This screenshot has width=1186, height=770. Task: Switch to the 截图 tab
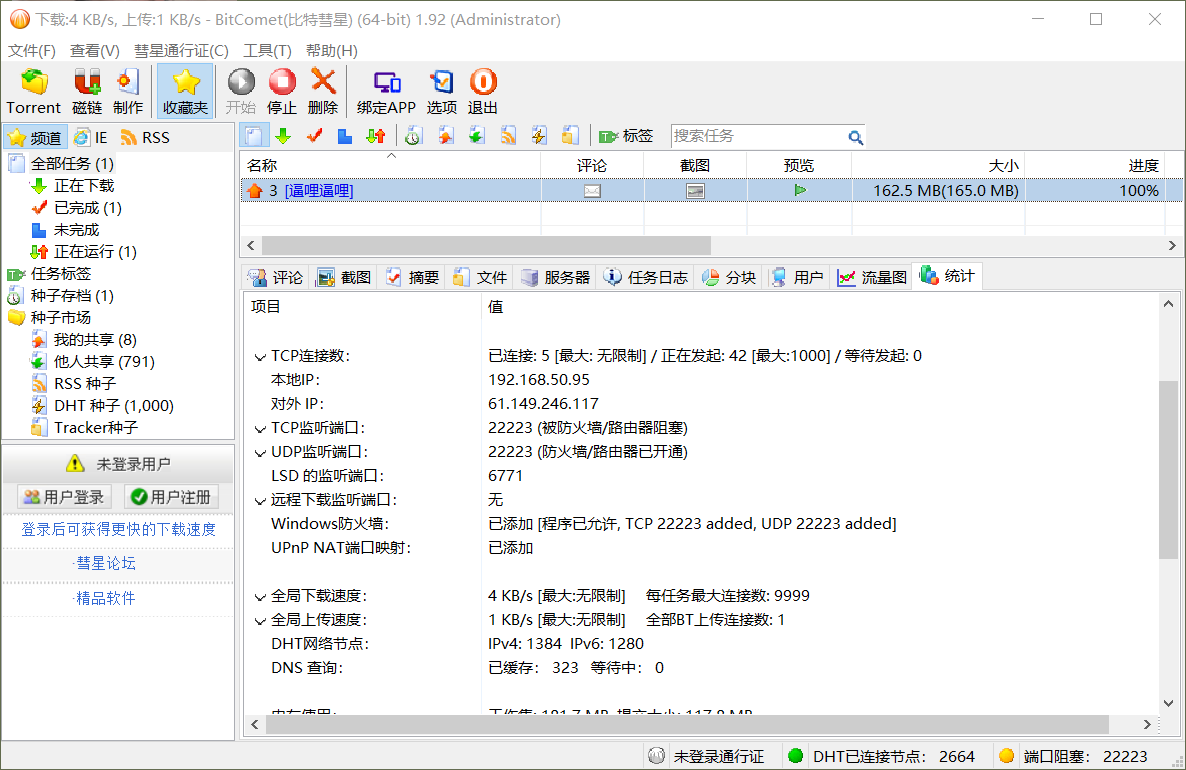pyautogui.click(x=344, y=278)
